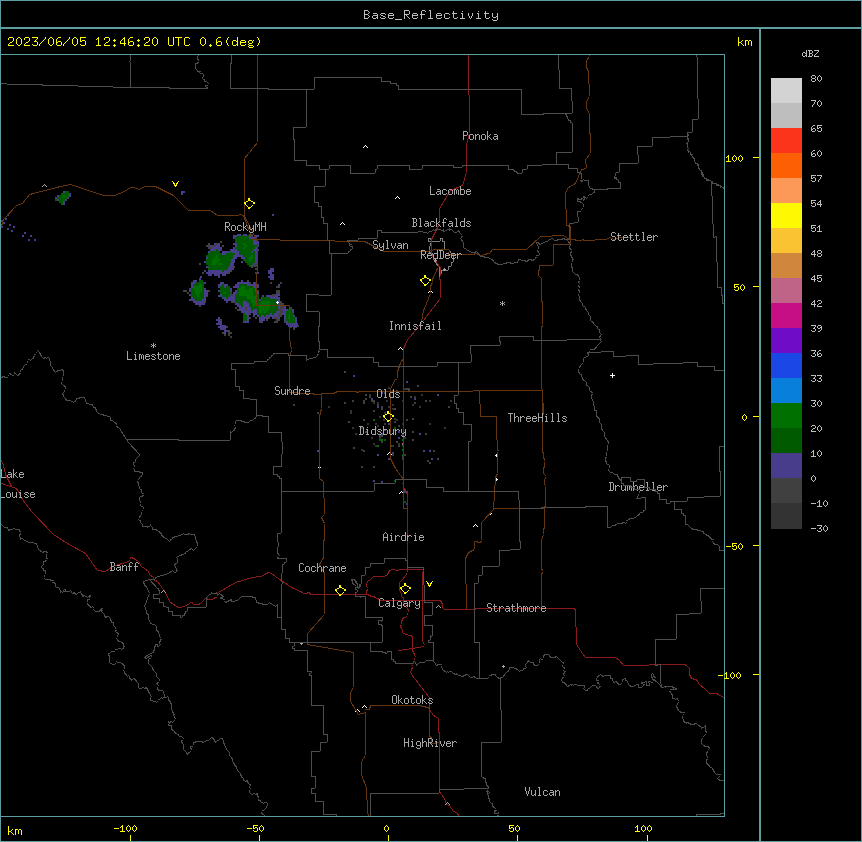Click the ThreeHills label
This screenshot has width=862, height=842.
click(537, 418)
